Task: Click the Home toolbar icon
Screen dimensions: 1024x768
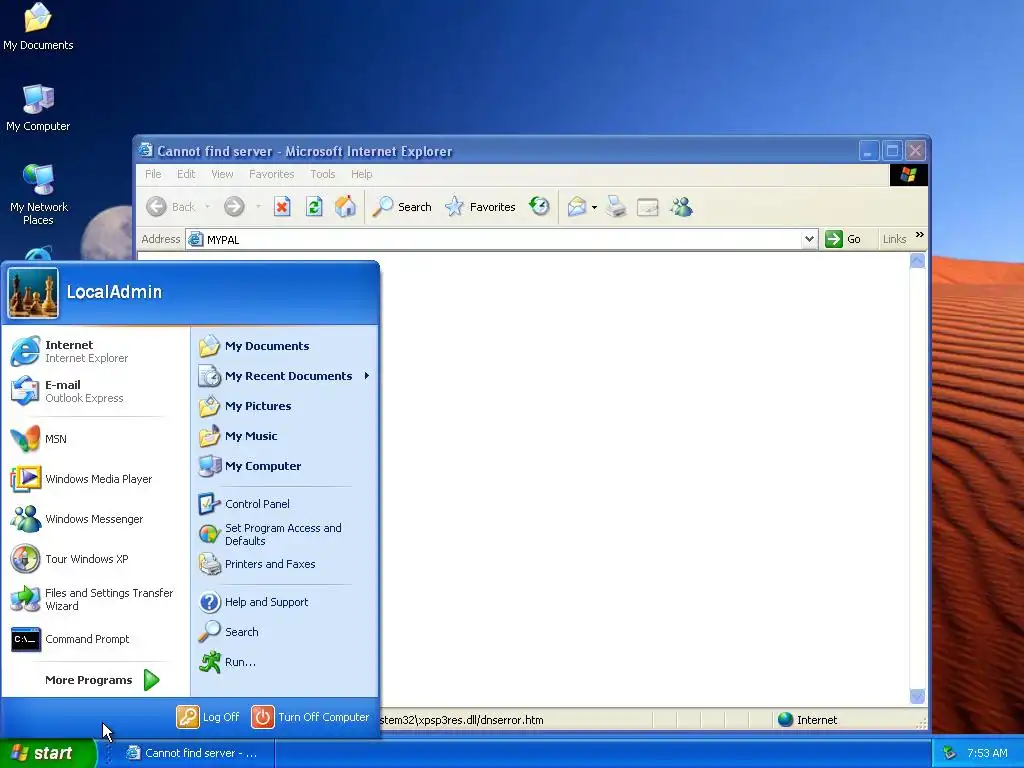Action: pyautogui.click(x=345, y=207)
